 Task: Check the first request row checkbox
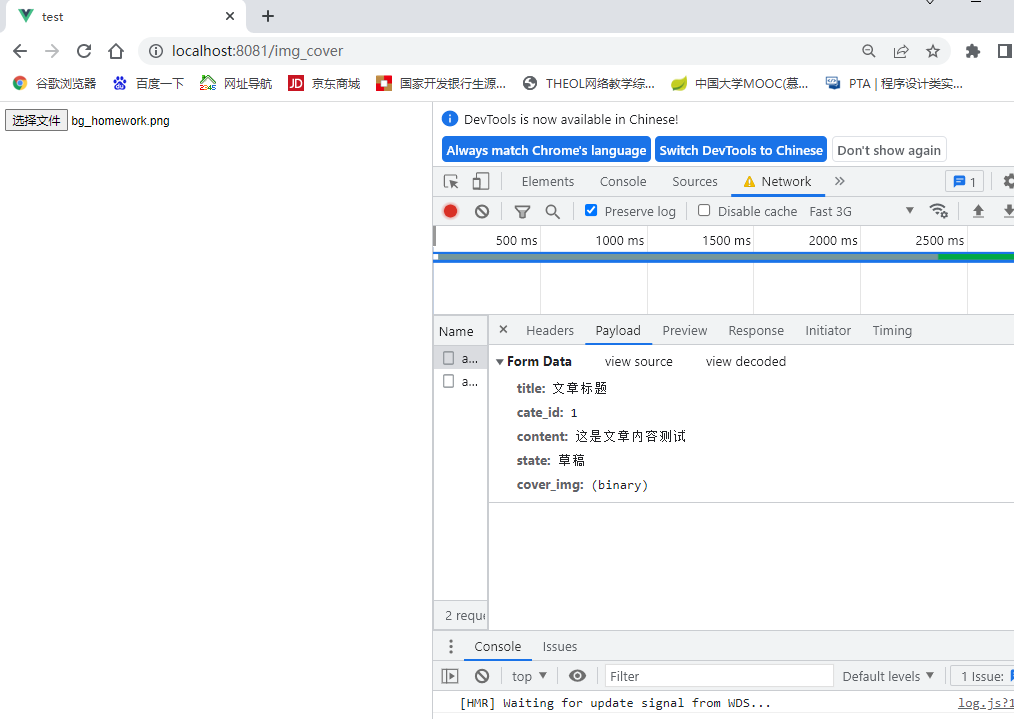click(447, 357)
